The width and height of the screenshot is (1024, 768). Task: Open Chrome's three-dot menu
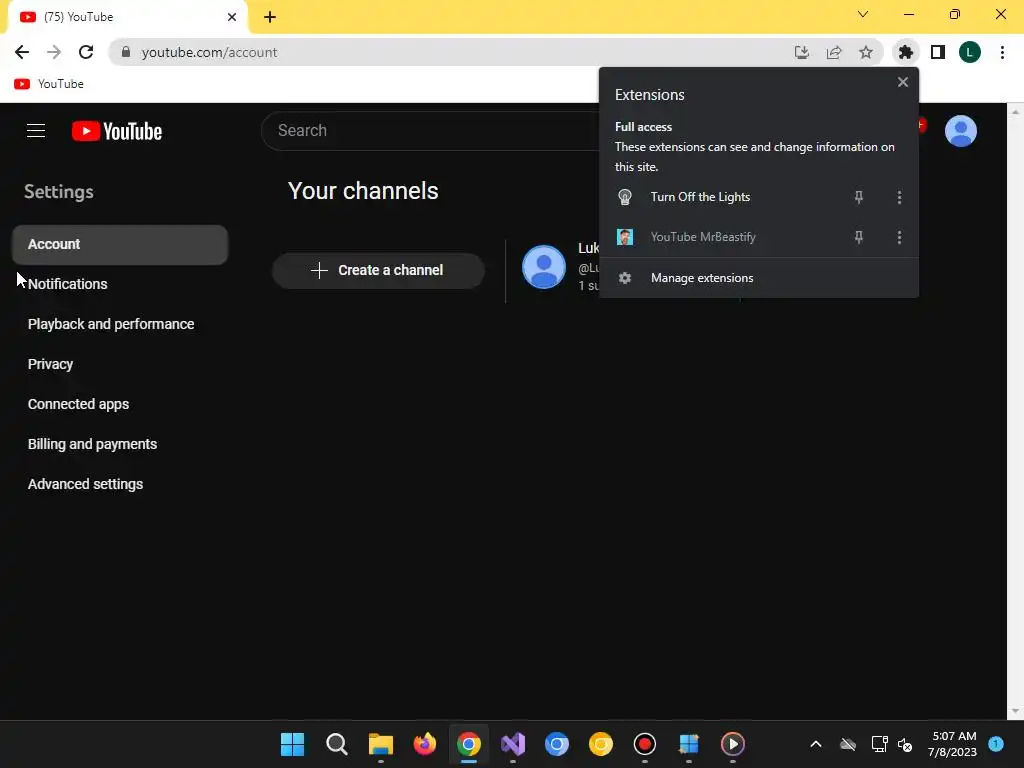tap(1002, 52)
